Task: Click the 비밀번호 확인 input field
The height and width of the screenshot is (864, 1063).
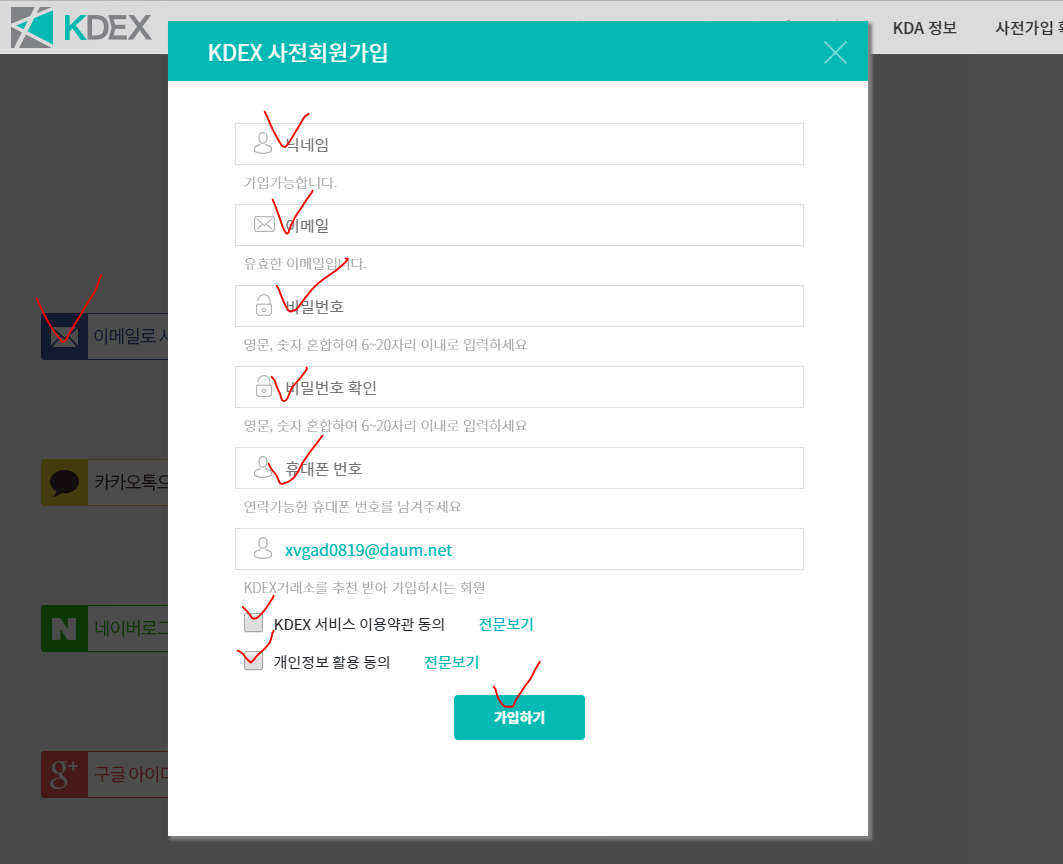Action: (540, 387)
